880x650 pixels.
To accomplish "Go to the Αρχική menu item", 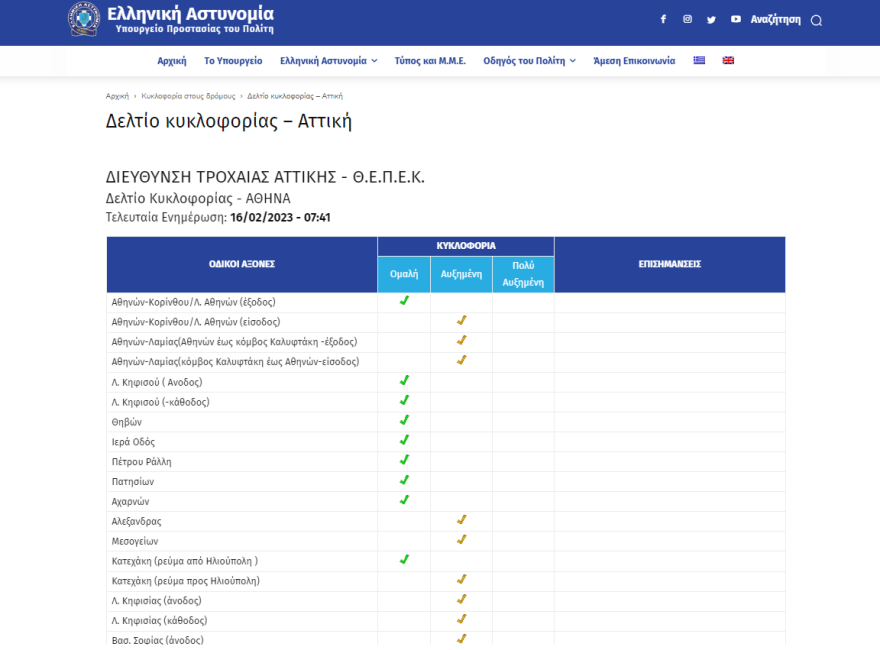I will point(172,61).
